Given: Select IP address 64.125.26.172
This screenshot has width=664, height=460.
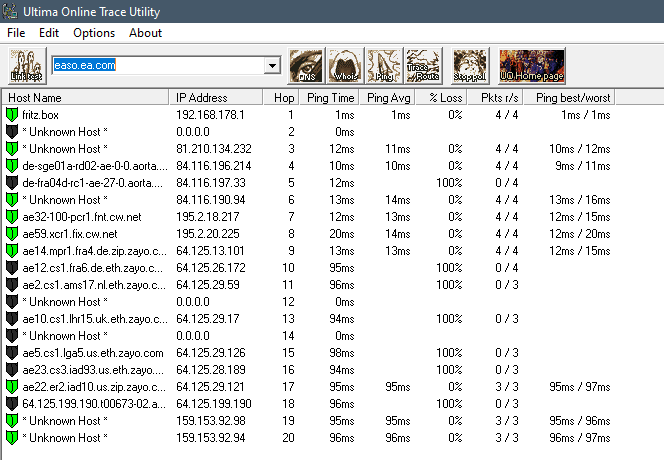Looking at the screenshot, I should tap(211, 268).
